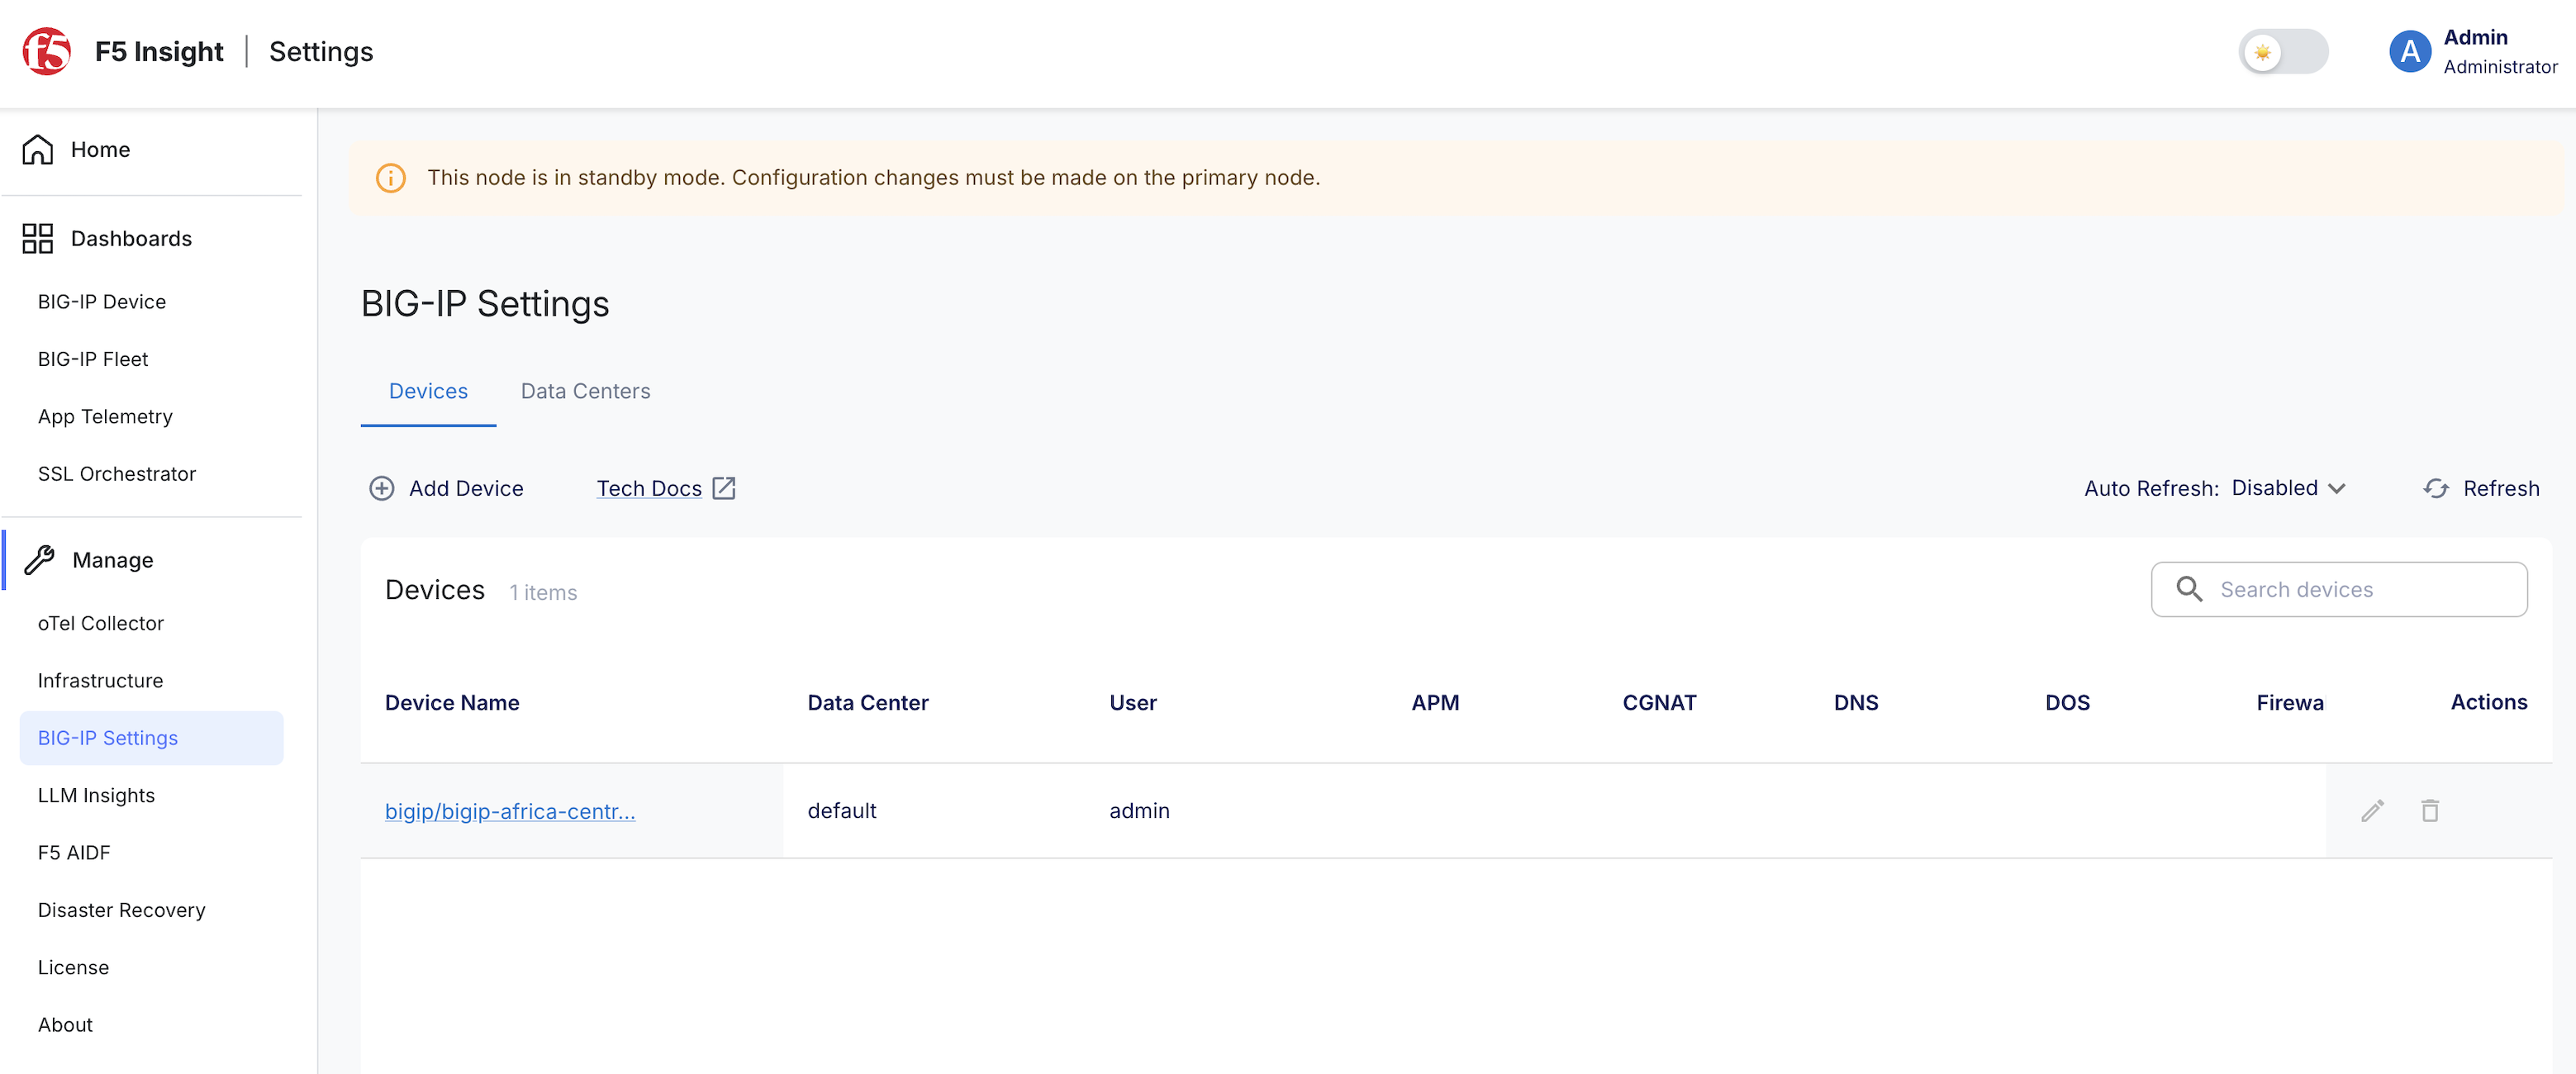Click the standby mode info icon
Image resolution: width=2576 pixels, height=1074 pixels.
coord(391,177)
